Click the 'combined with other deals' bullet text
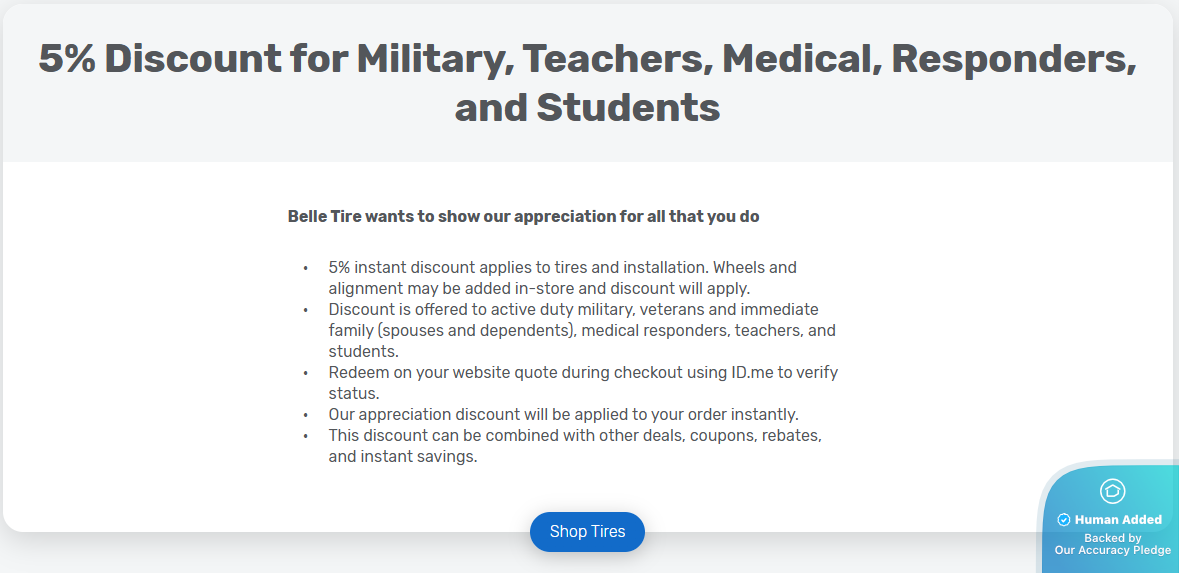 point(575,446)
